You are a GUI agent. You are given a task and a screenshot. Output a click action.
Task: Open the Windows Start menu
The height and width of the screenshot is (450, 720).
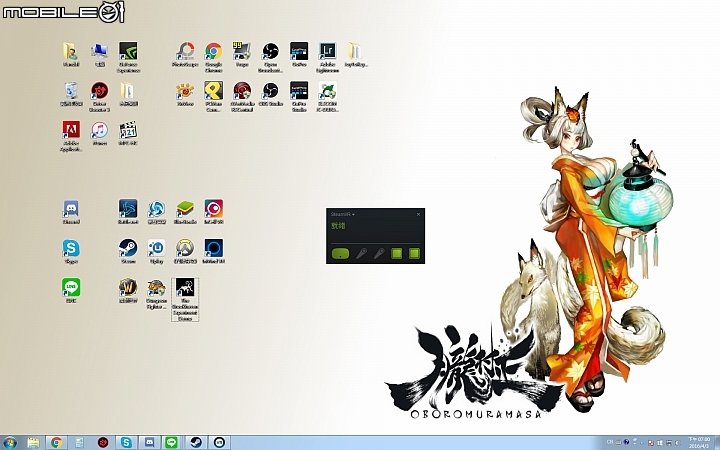coord(9,443)
